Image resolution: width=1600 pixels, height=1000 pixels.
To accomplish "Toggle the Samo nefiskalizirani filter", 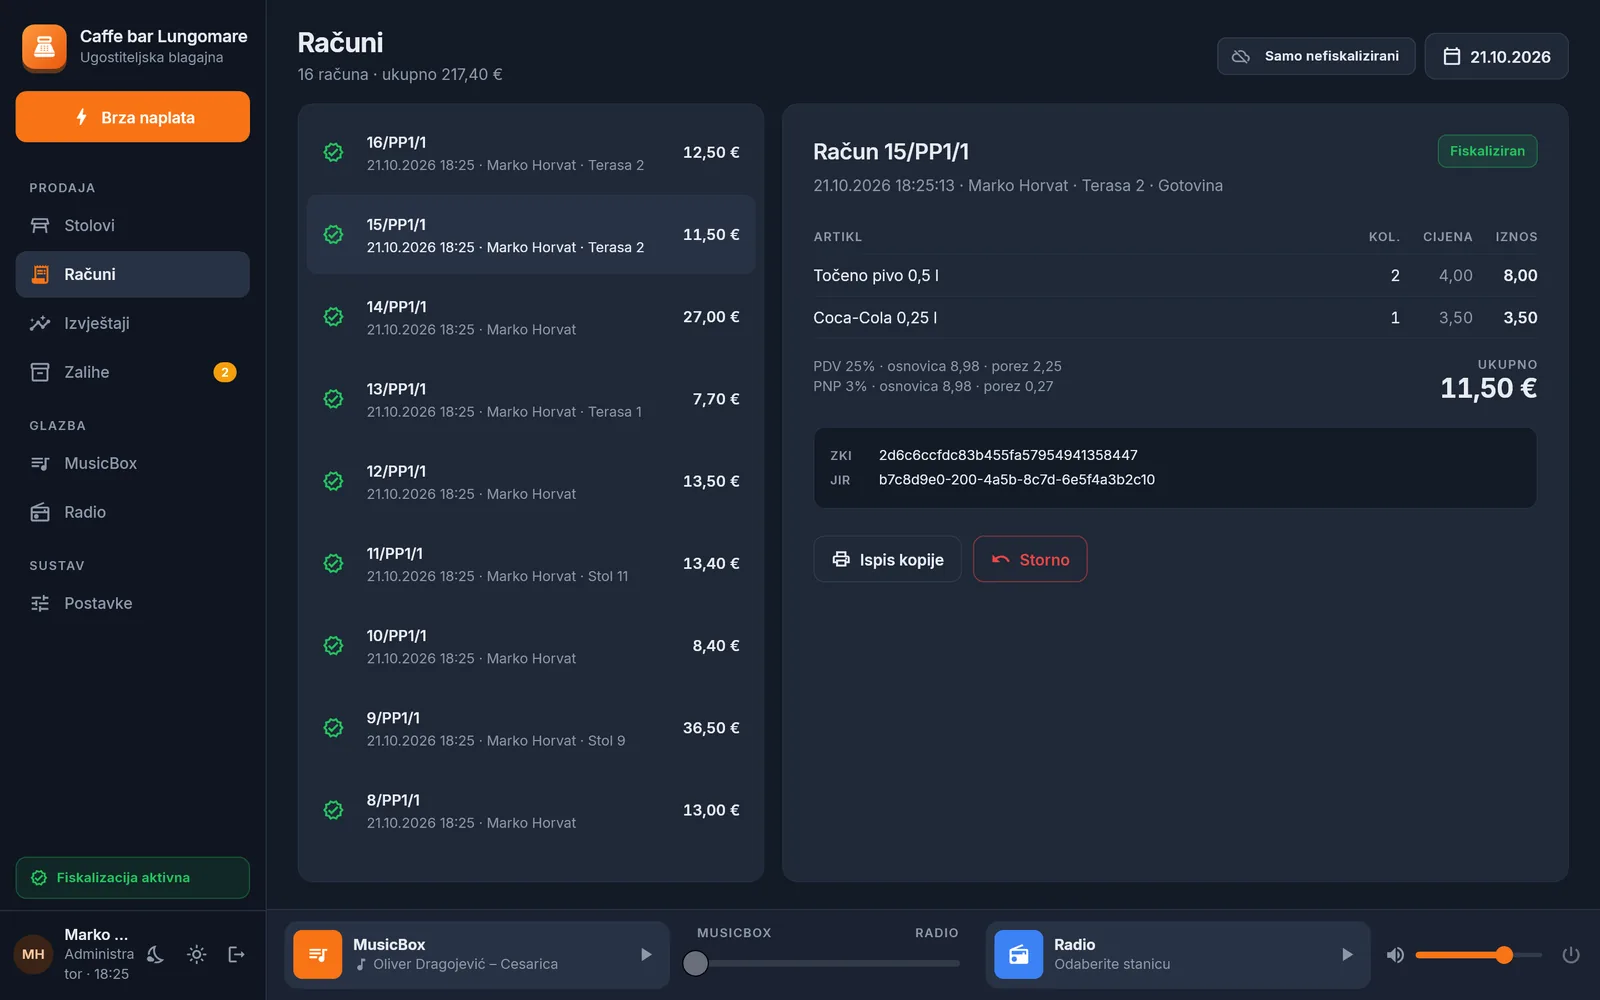I will [1316, 56].
